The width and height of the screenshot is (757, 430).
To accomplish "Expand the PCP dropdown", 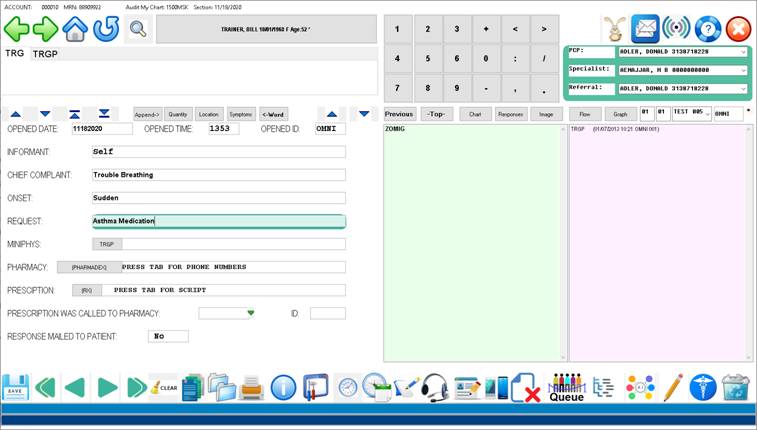I will tap(743, 51).
